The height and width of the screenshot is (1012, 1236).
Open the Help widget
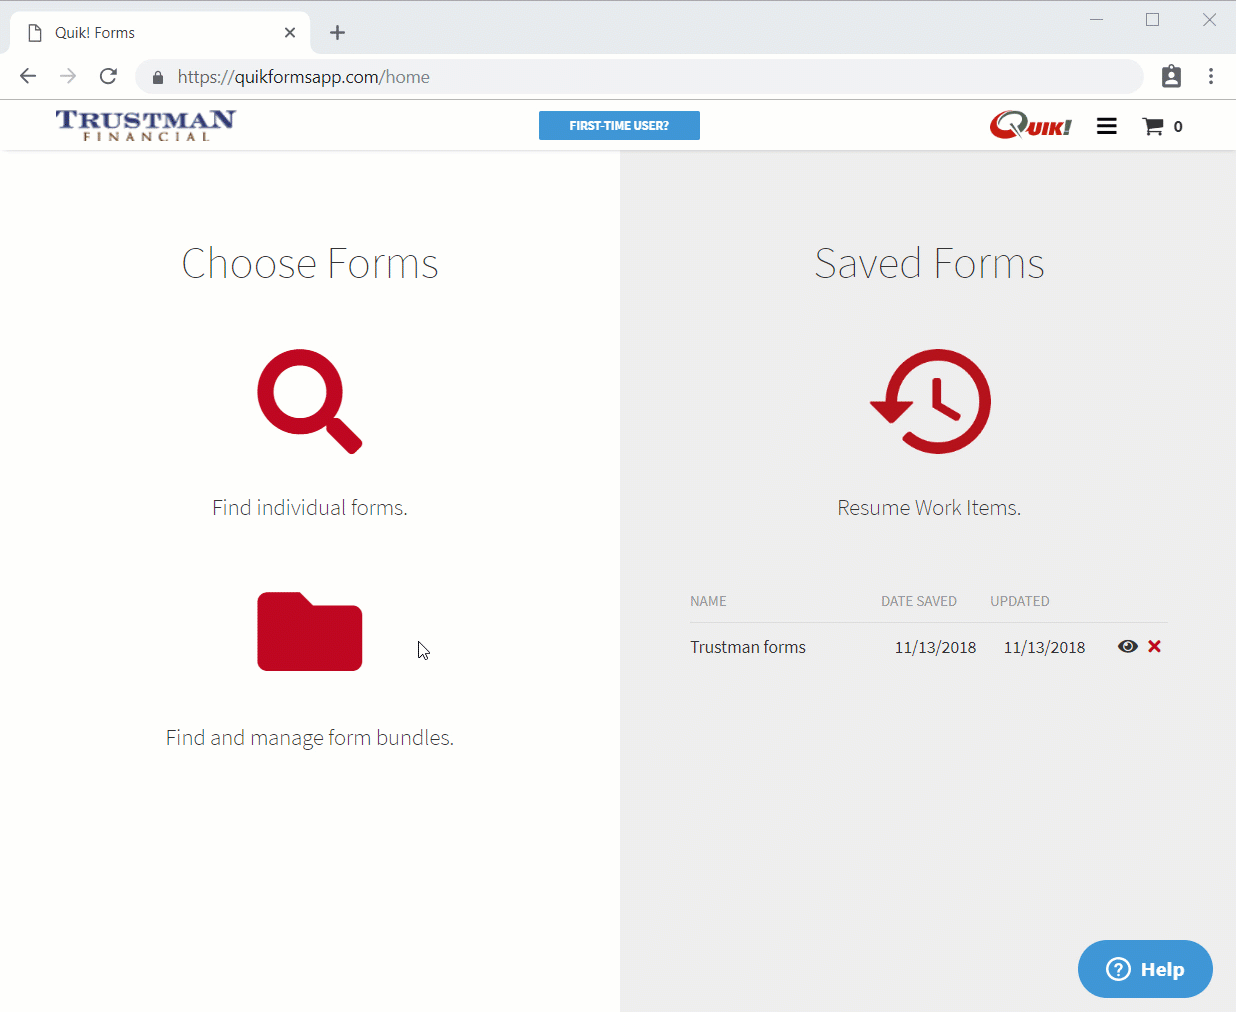pos(1145,969)
